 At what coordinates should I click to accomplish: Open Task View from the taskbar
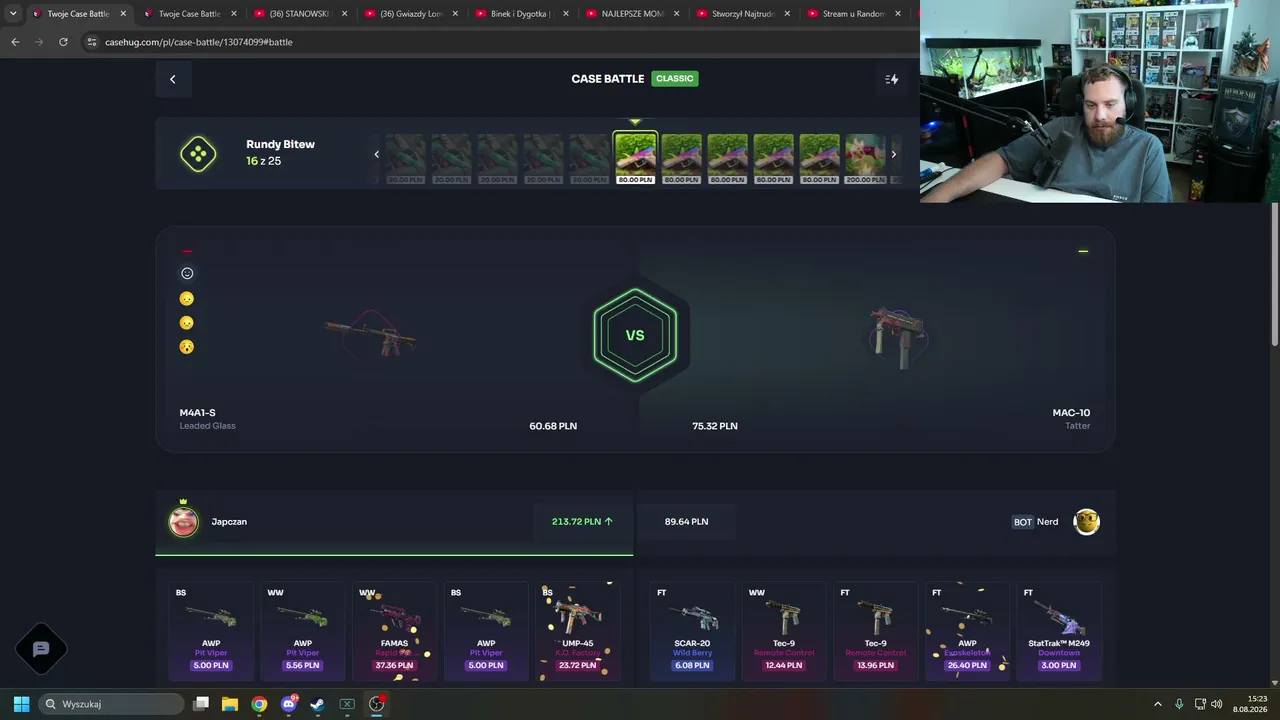click(201, 704)
